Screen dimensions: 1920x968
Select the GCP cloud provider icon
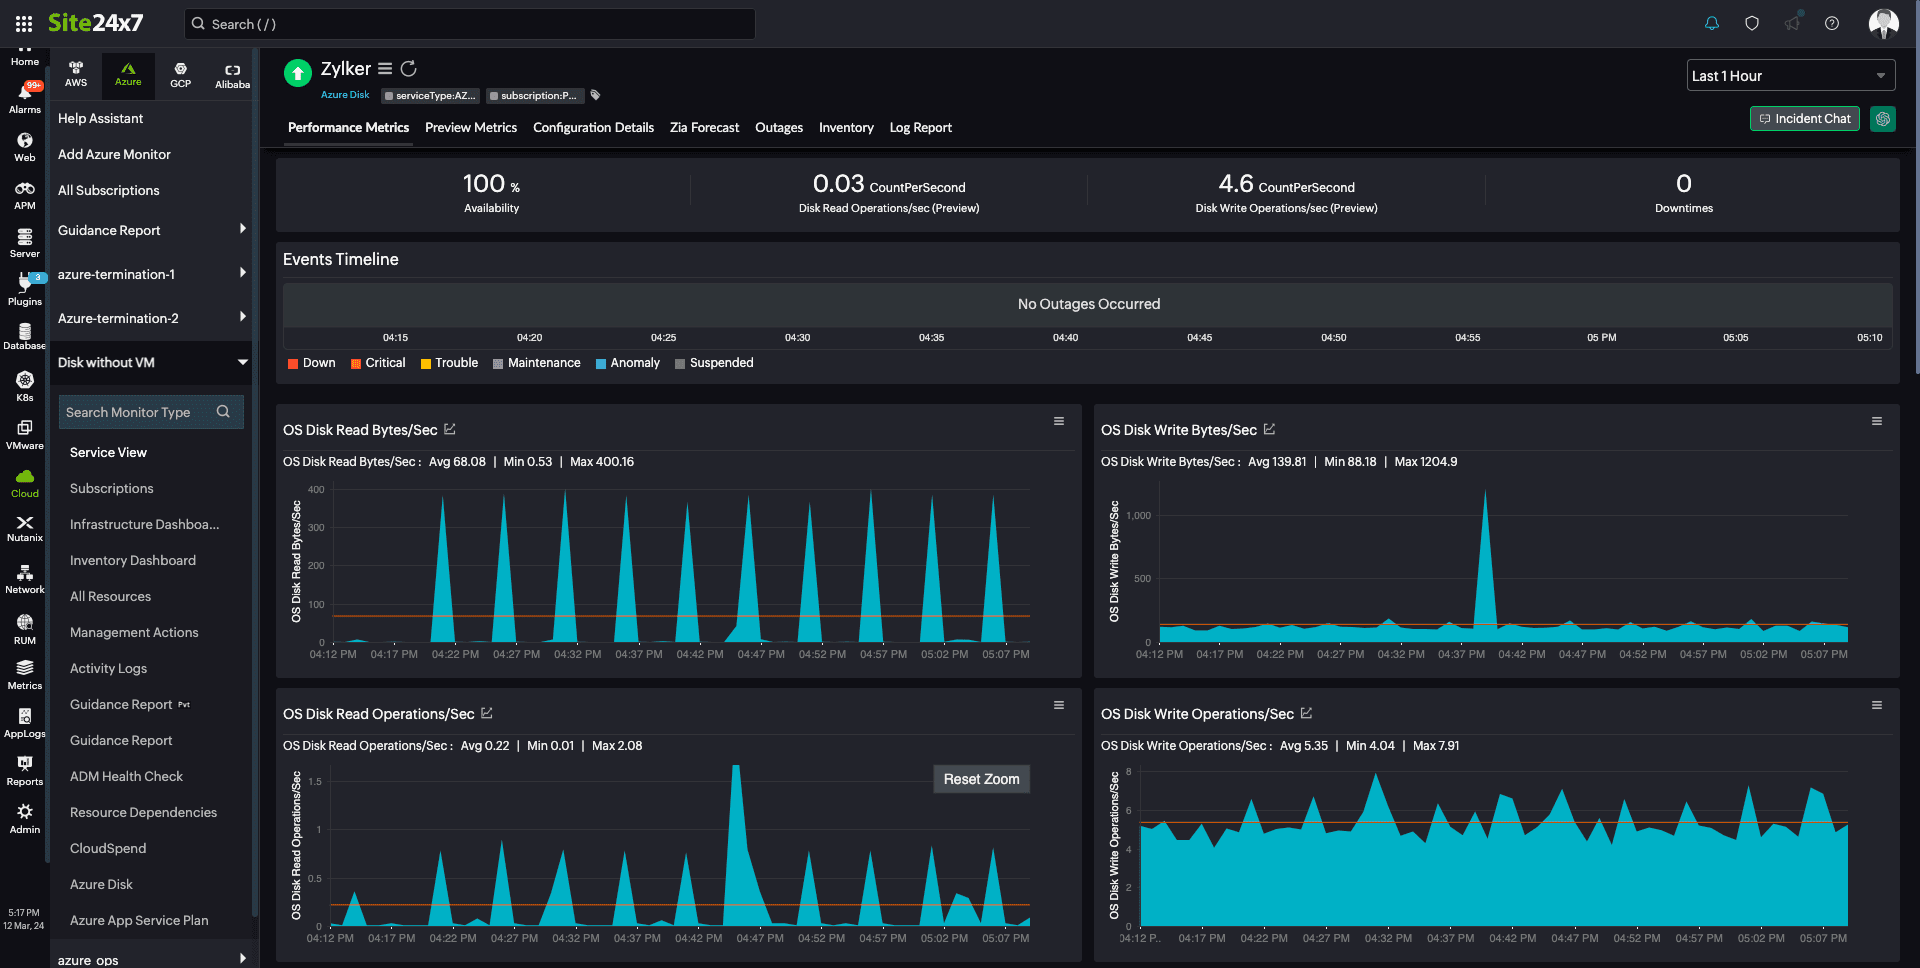tap(180, 75)
